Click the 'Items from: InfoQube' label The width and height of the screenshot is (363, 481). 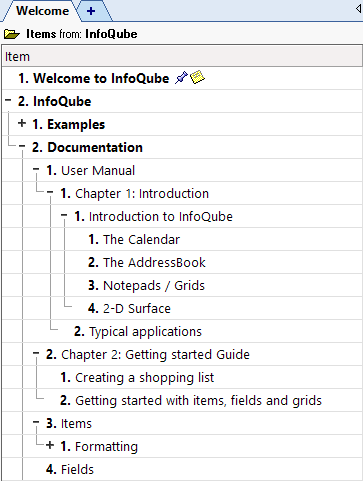(82, 34)
